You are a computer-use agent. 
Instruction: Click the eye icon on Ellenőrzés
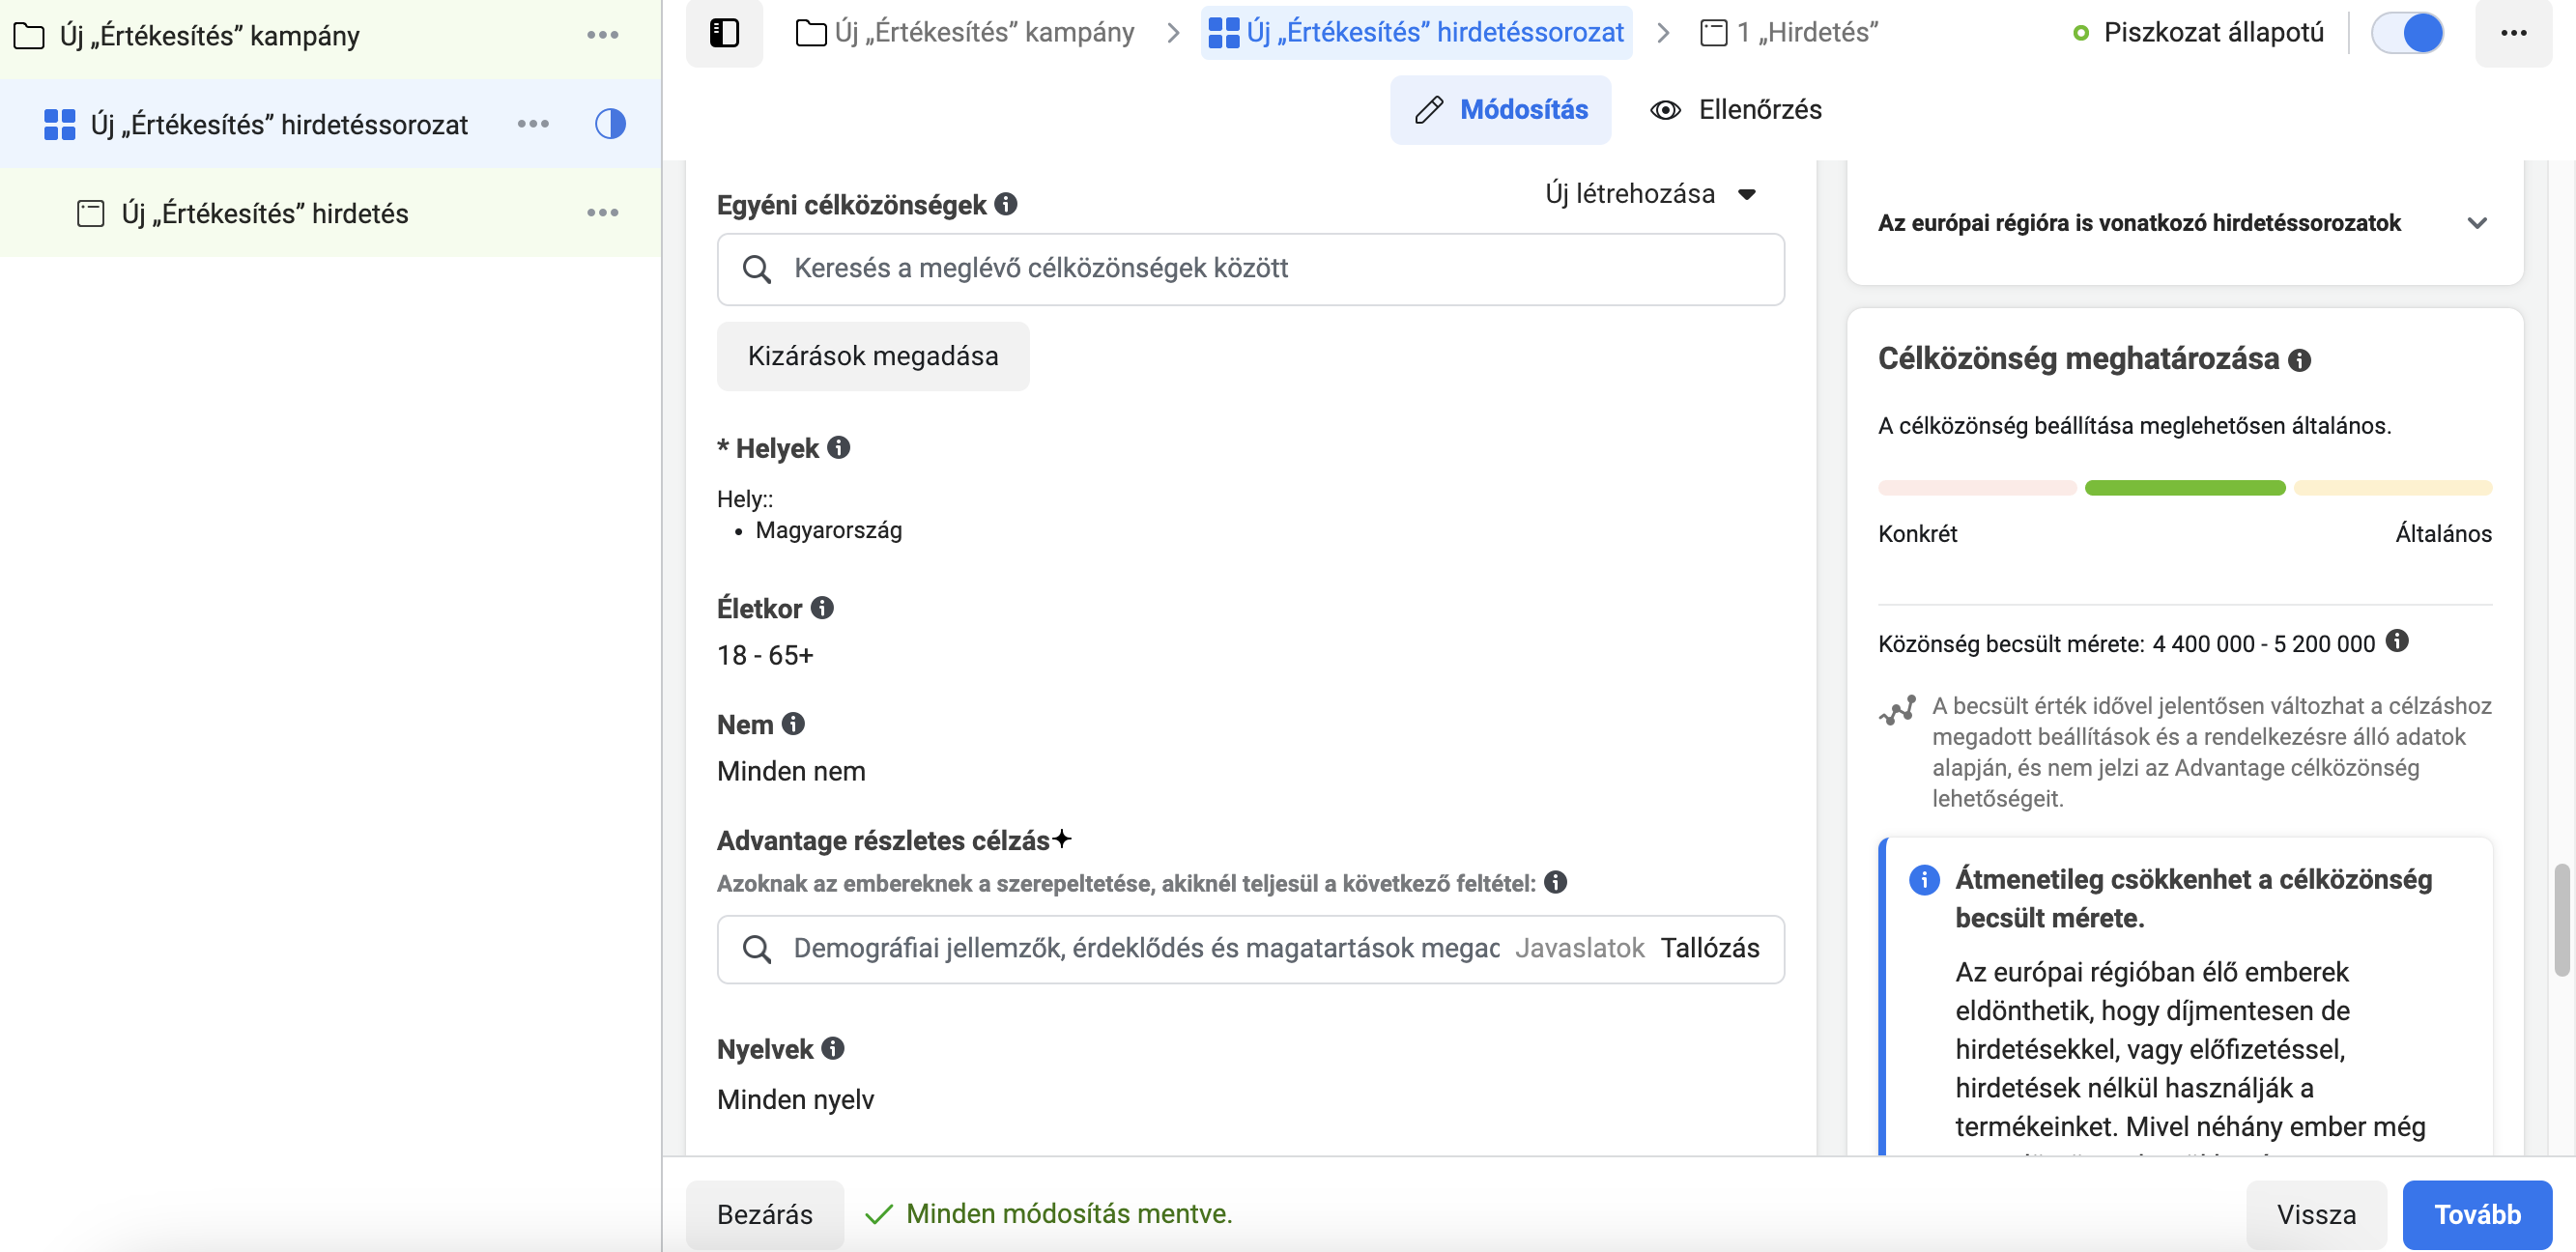1664,110
